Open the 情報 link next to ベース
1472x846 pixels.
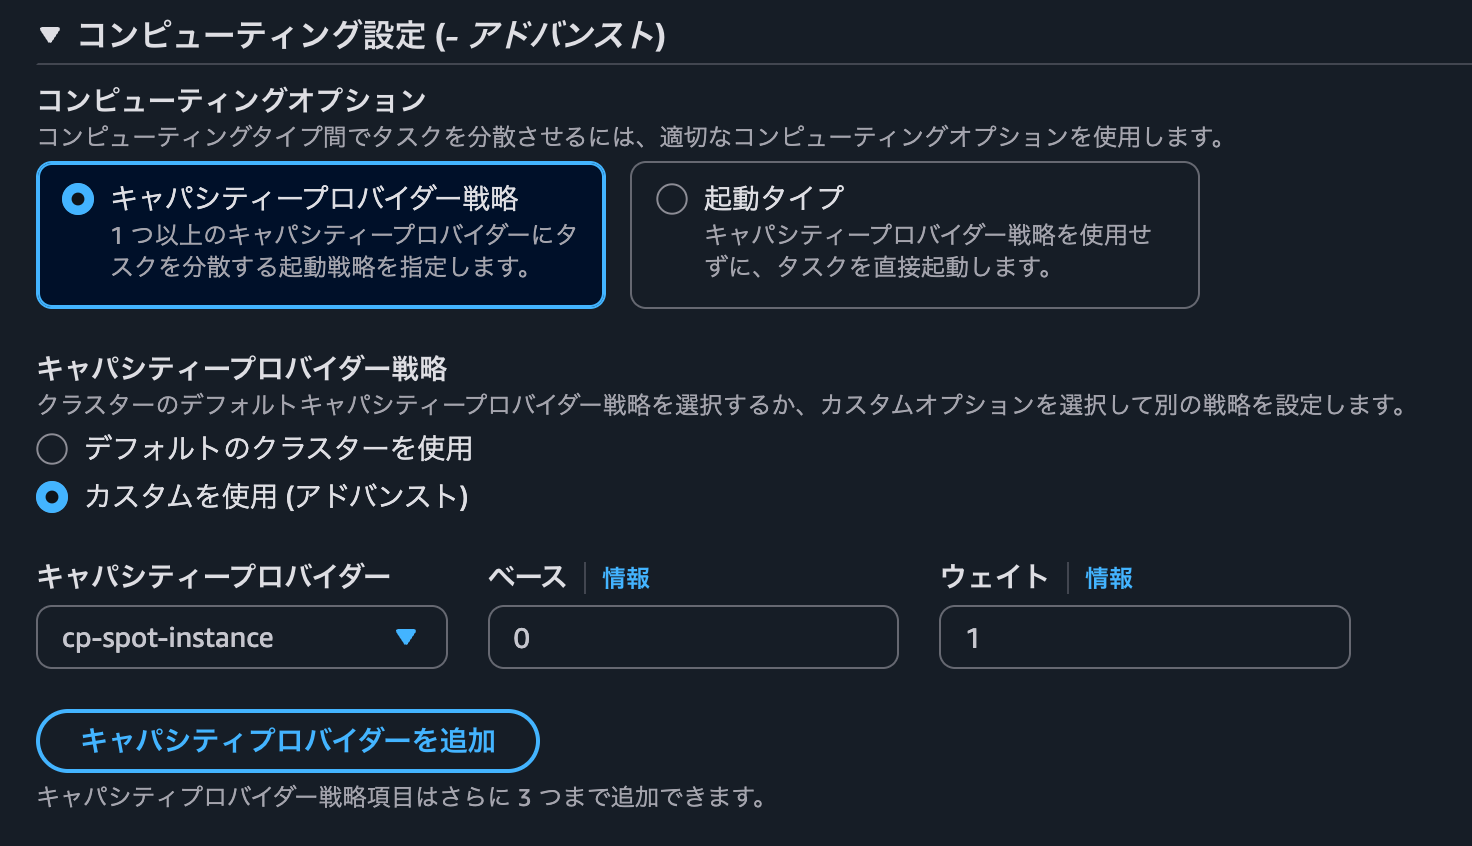tap(624, 577)
